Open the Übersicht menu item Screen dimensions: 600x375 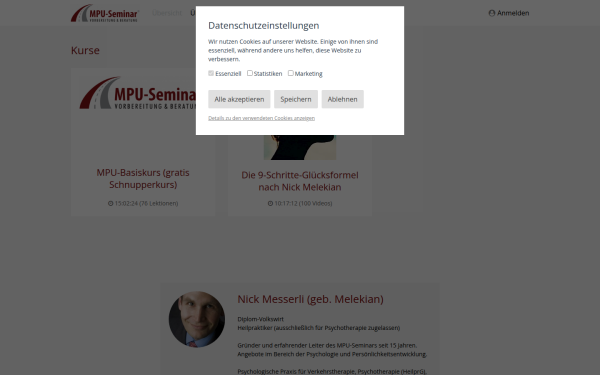tap(167, 13)
